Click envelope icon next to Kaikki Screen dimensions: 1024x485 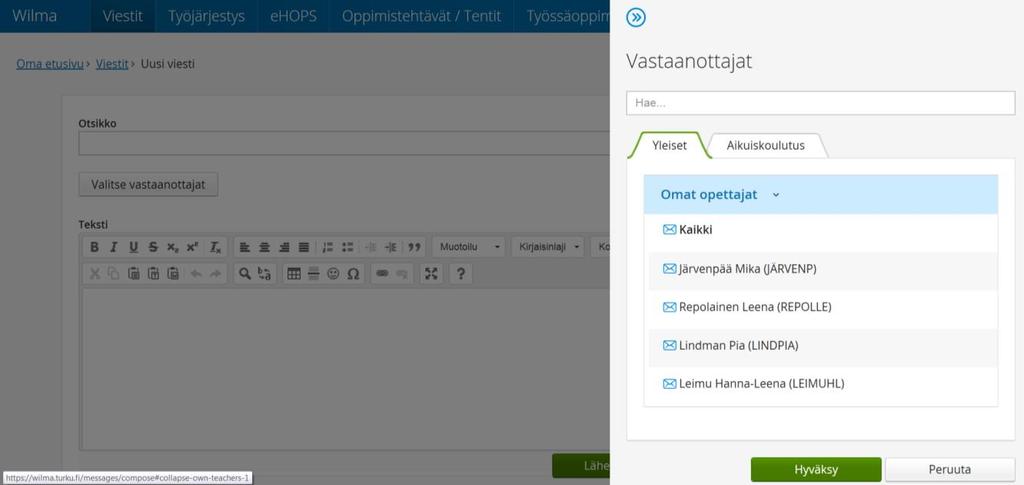click(669, 230)
